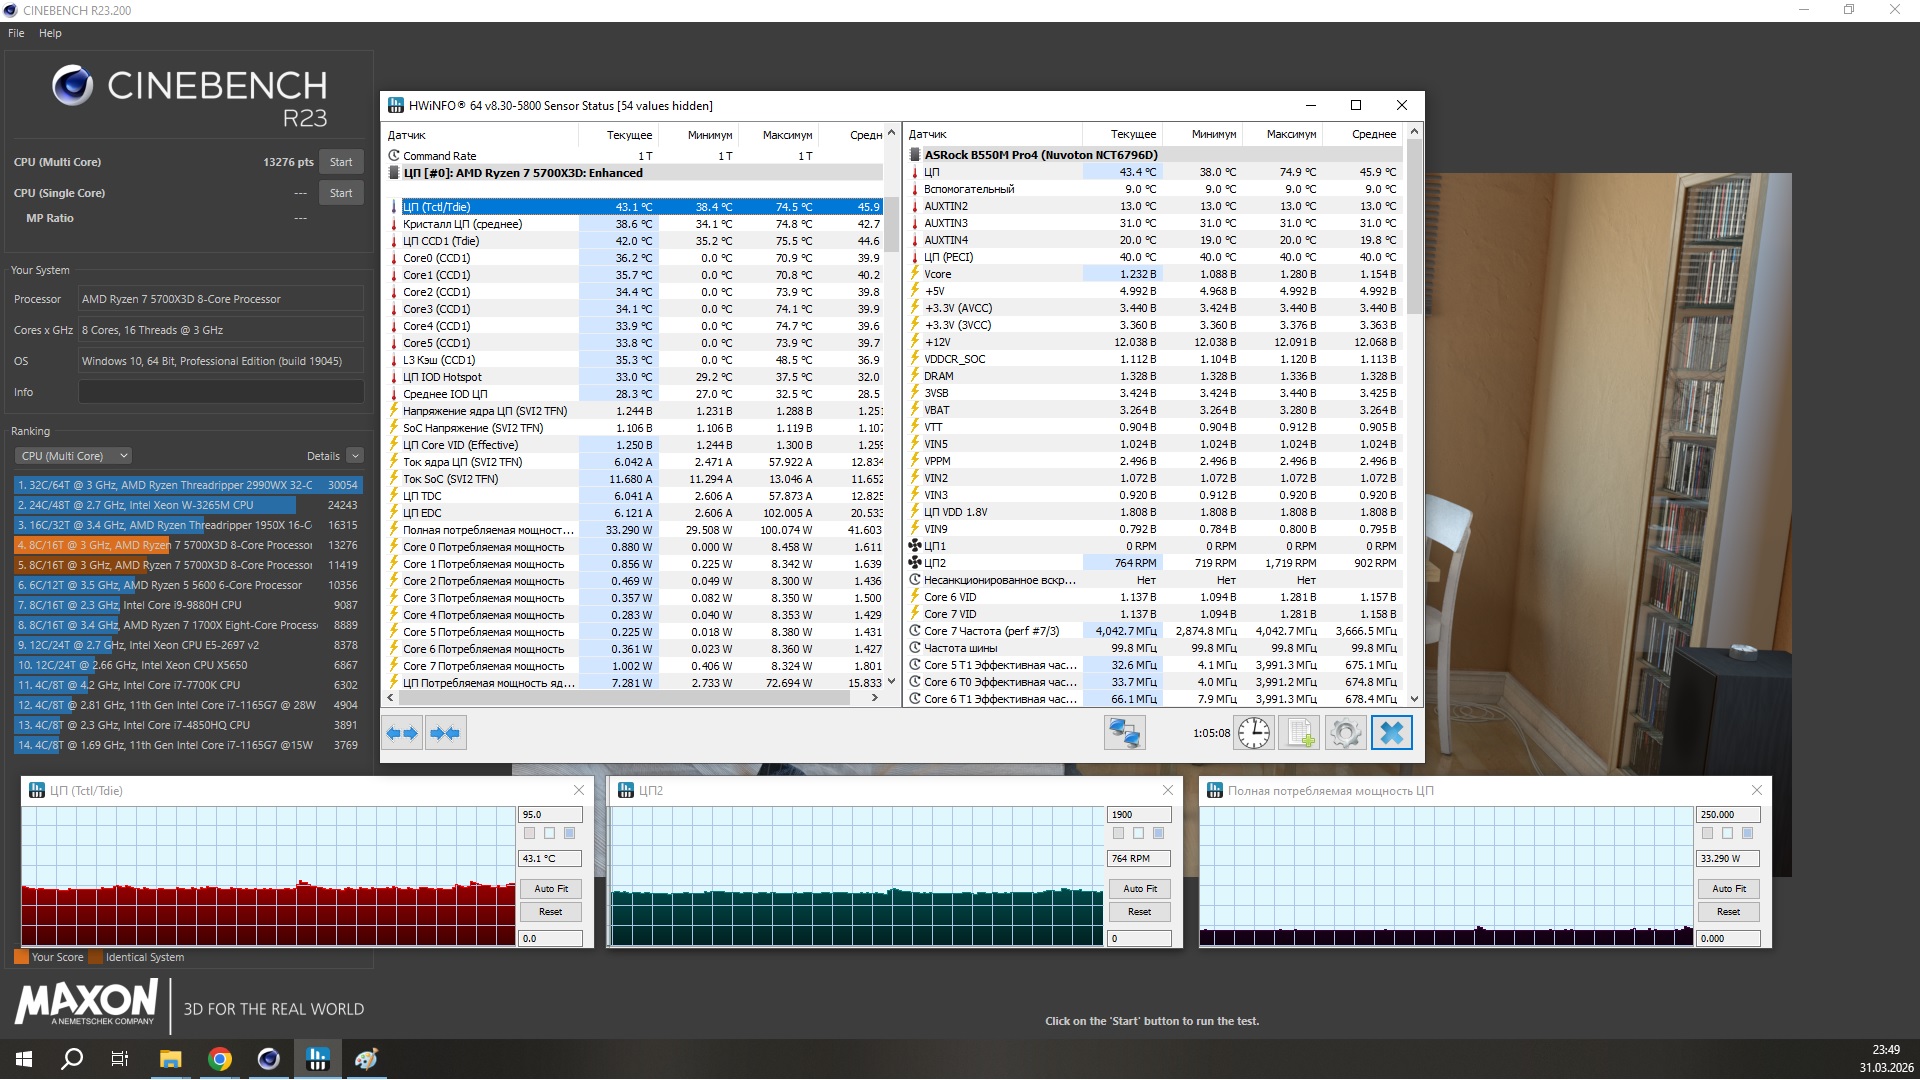1920x1080 pixels.
Task: Toggle the middle white checkbox in the power graph
Action: (1727, 833)
